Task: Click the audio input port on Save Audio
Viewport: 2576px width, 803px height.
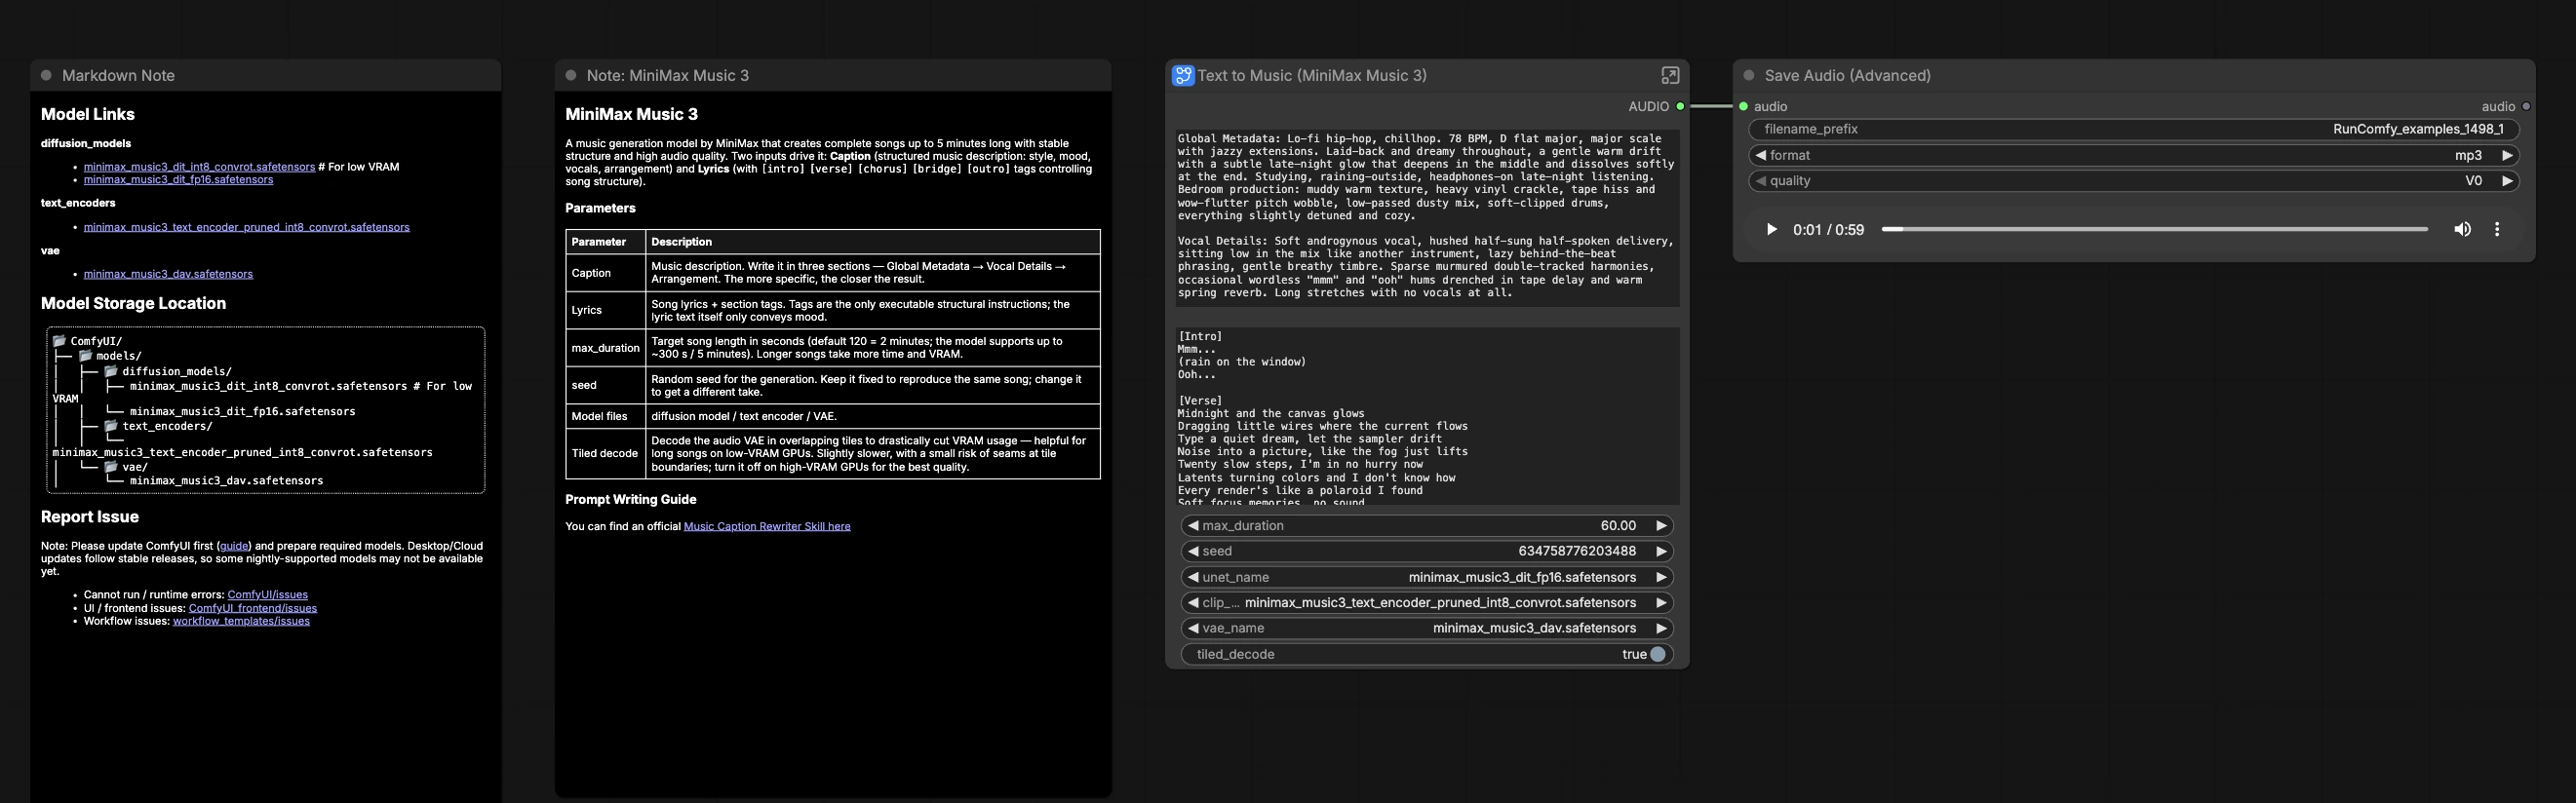Action: [x=1744, y=106]
